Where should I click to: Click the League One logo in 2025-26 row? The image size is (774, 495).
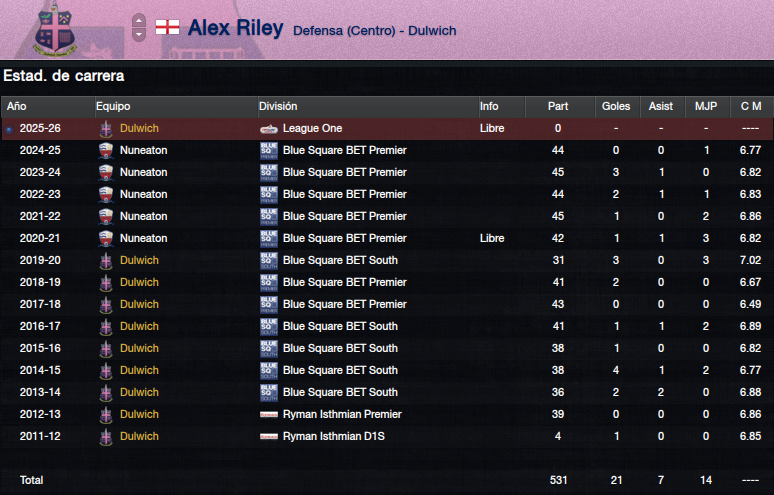click(269, 129)
